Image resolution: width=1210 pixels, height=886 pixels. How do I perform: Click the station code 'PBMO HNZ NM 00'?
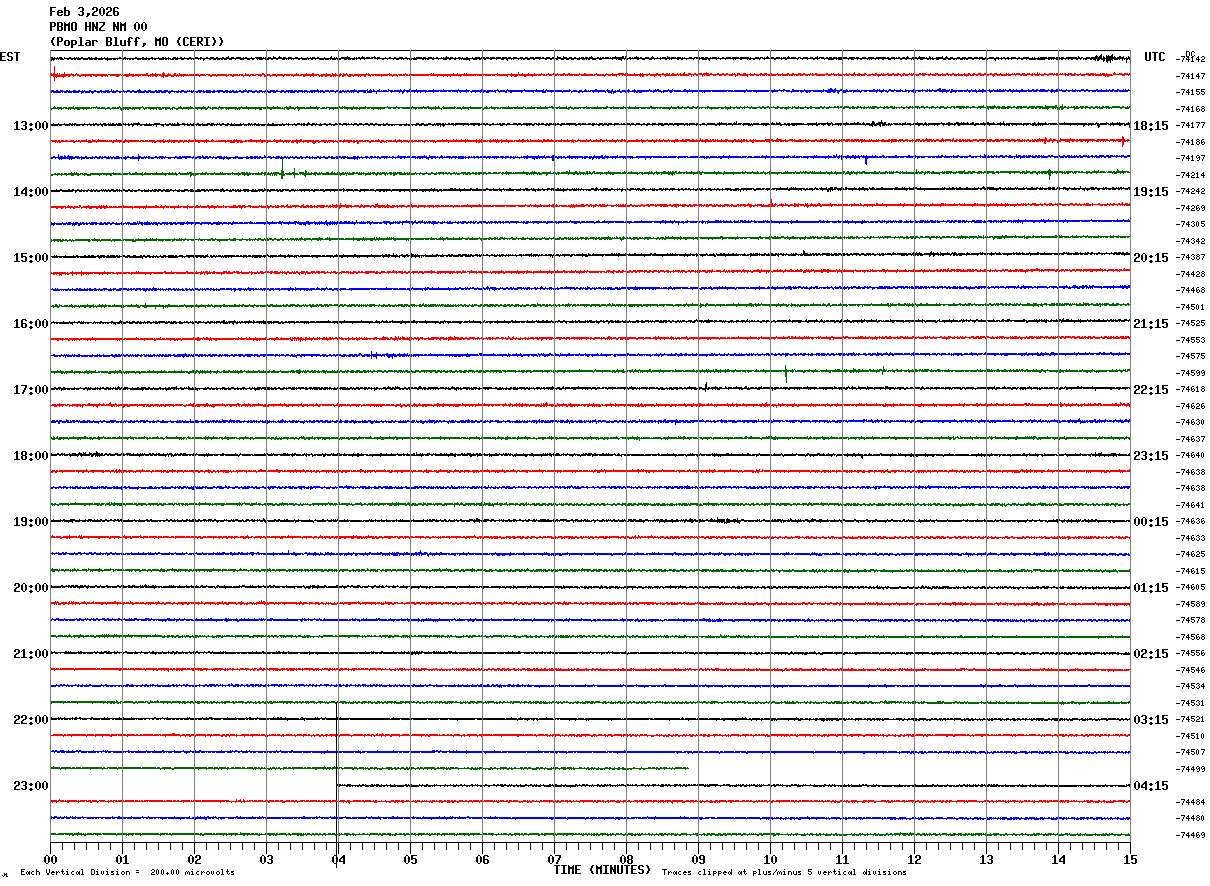click(98, 27)
